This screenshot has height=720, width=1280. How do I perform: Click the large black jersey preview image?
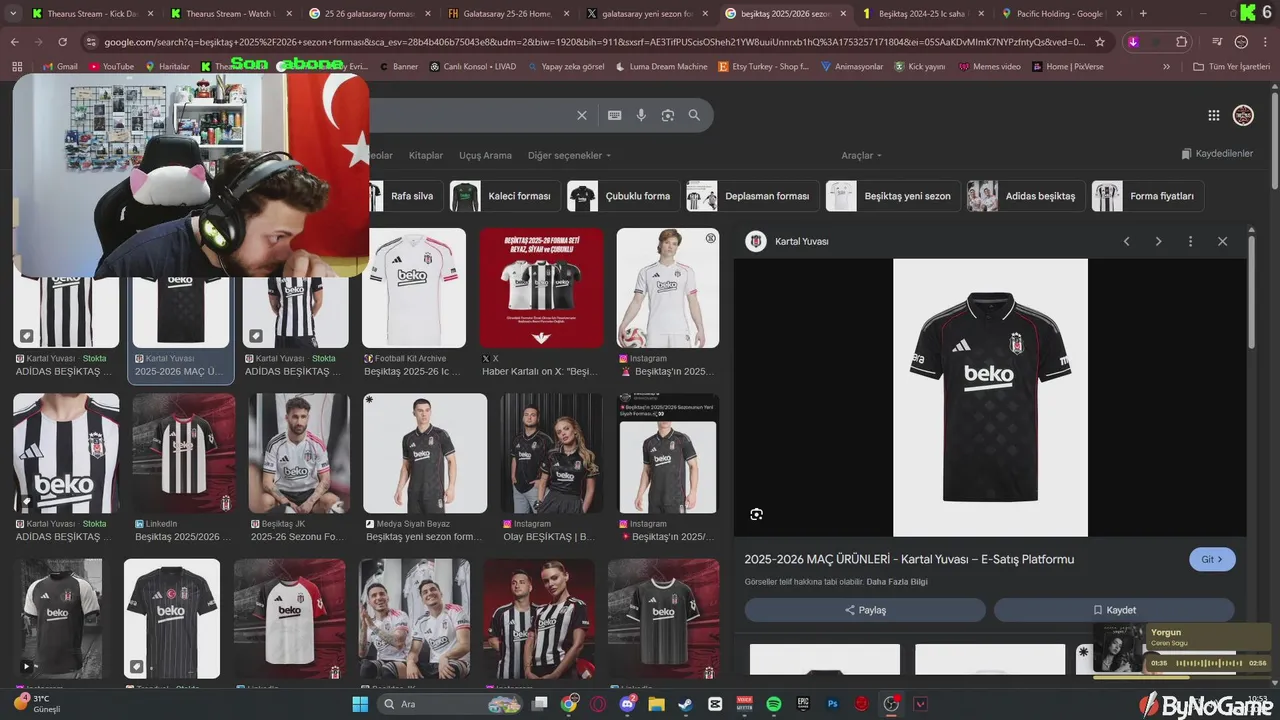[990, 397]
